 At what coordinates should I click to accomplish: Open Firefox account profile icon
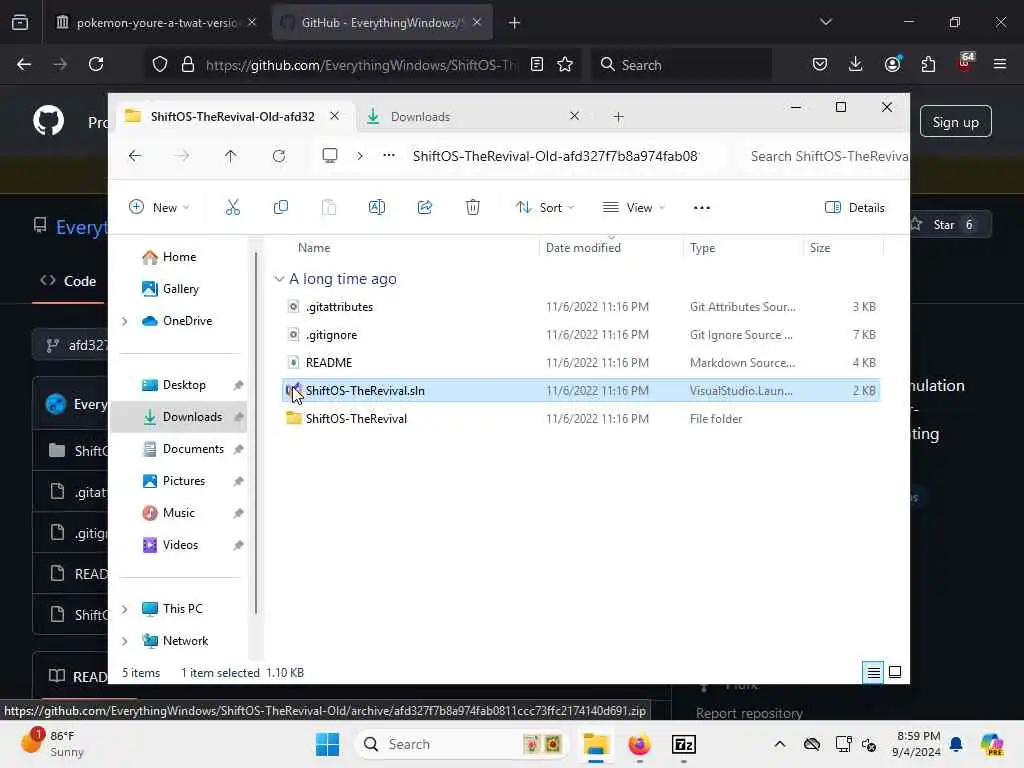(893, 64)
